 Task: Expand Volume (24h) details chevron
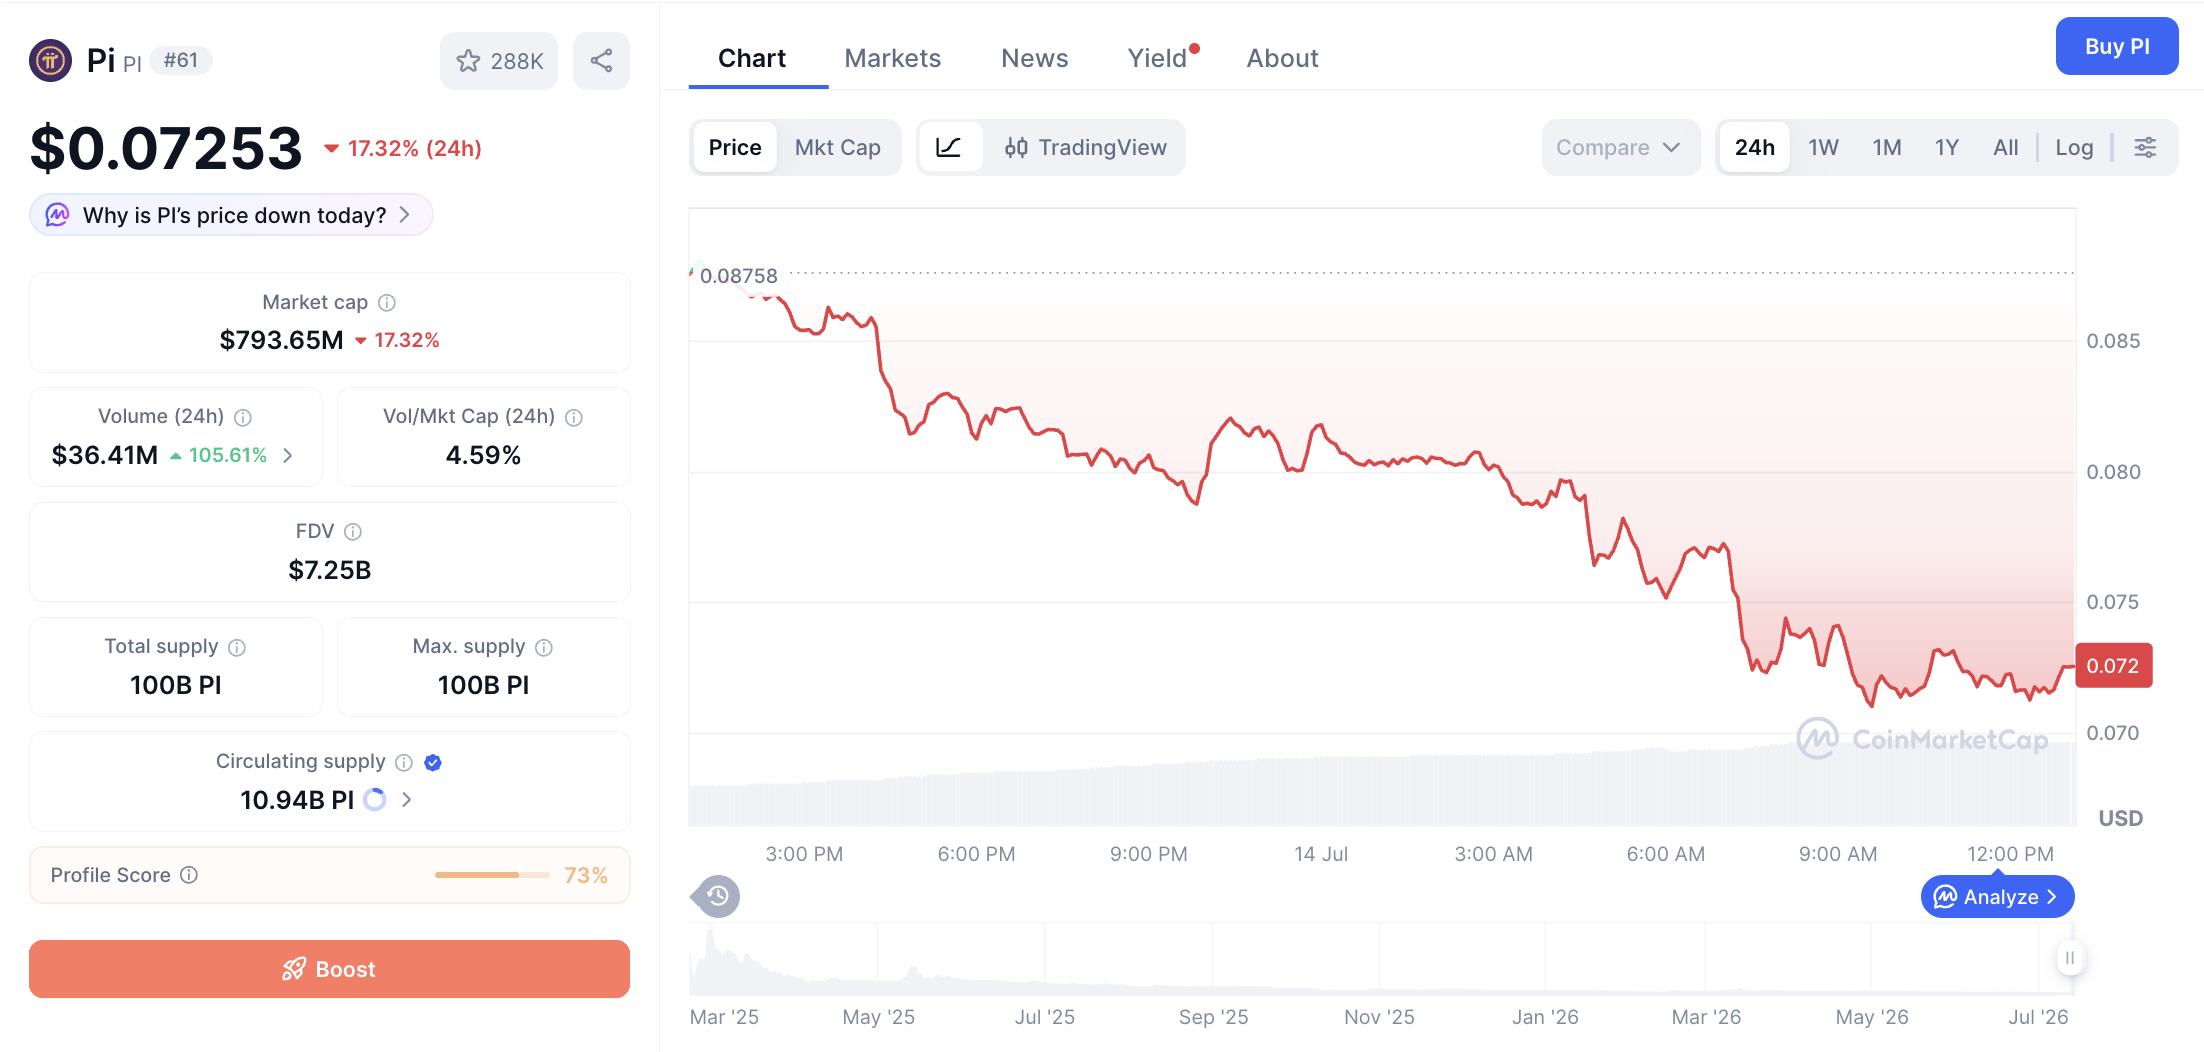click(288, 455)
